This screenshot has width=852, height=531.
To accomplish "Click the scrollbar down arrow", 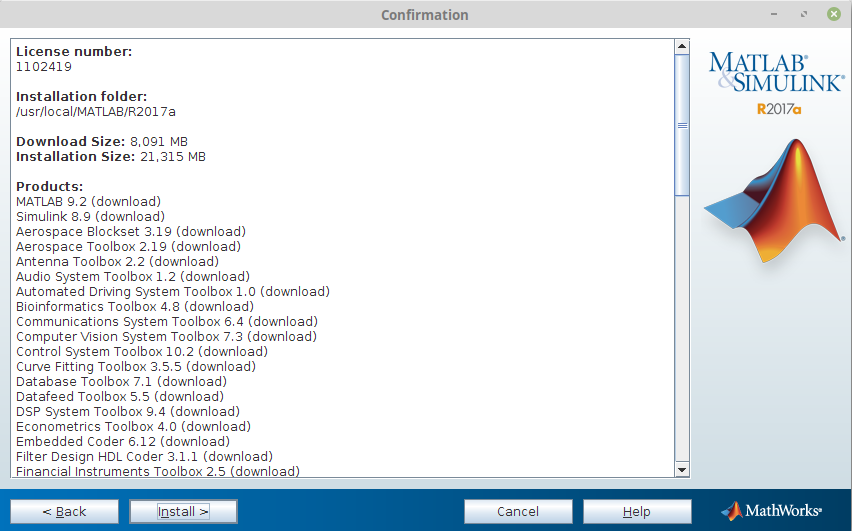I will point(682,469).
